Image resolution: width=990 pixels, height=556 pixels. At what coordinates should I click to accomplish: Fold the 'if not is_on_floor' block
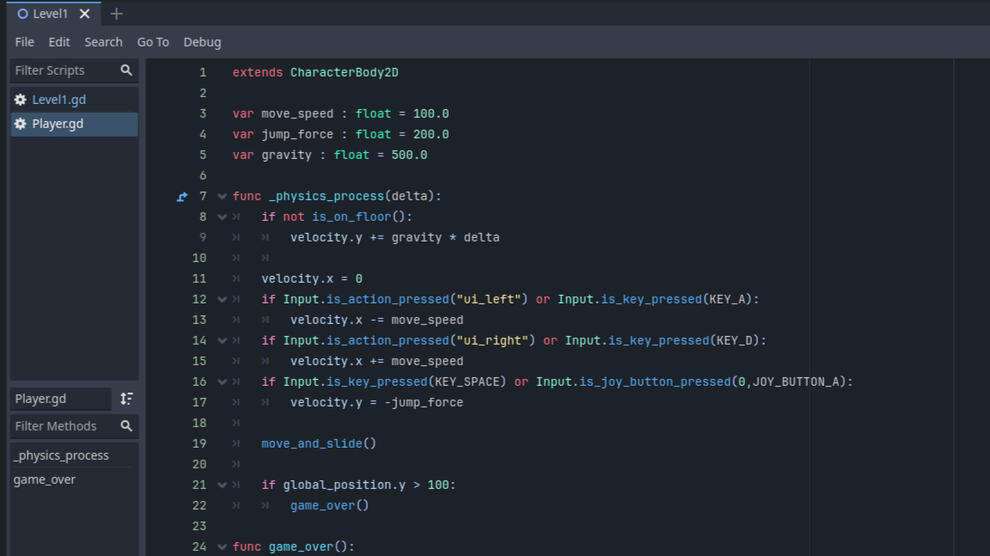click(222, 217)
